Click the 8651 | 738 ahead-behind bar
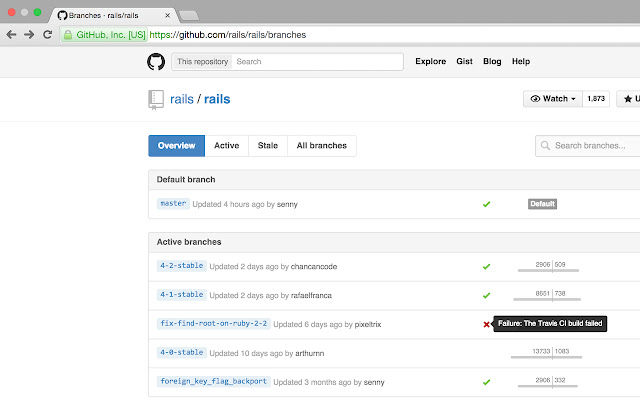Viewport: 640px width, 400px height. [x=547, y=296]
